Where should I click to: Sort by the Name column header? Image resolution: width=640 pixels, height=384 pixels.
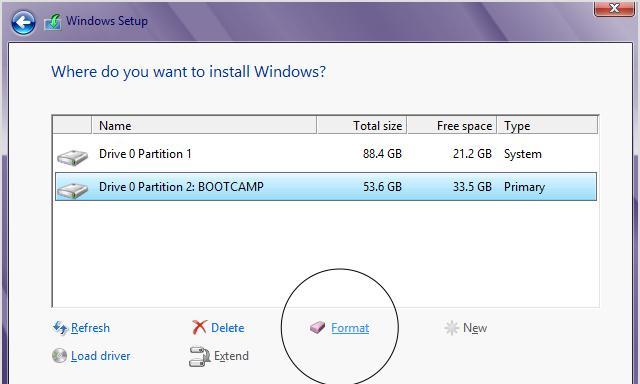(204, 125)
